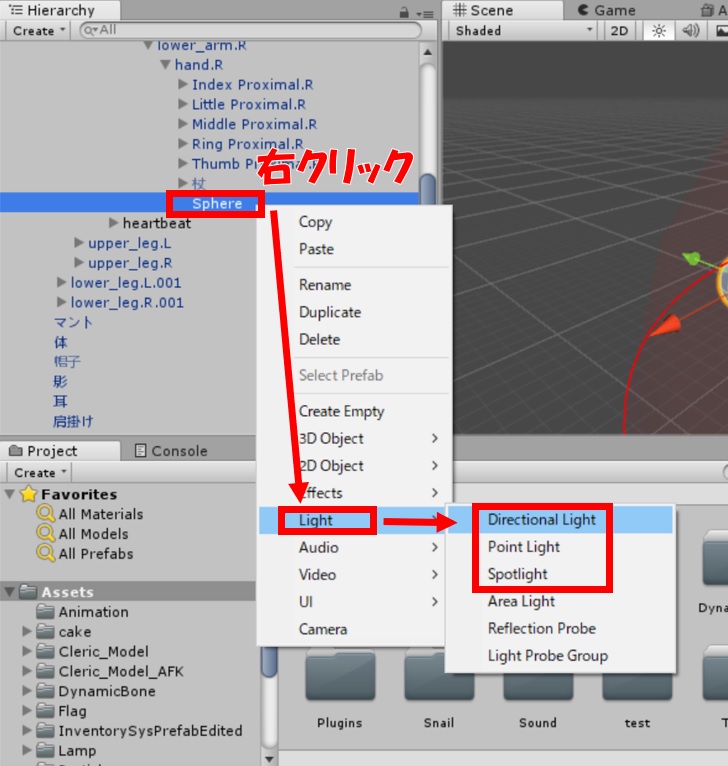The image size is (728, 766).
Task: Select the Animation folder in Assets
Action: [93, 612]
